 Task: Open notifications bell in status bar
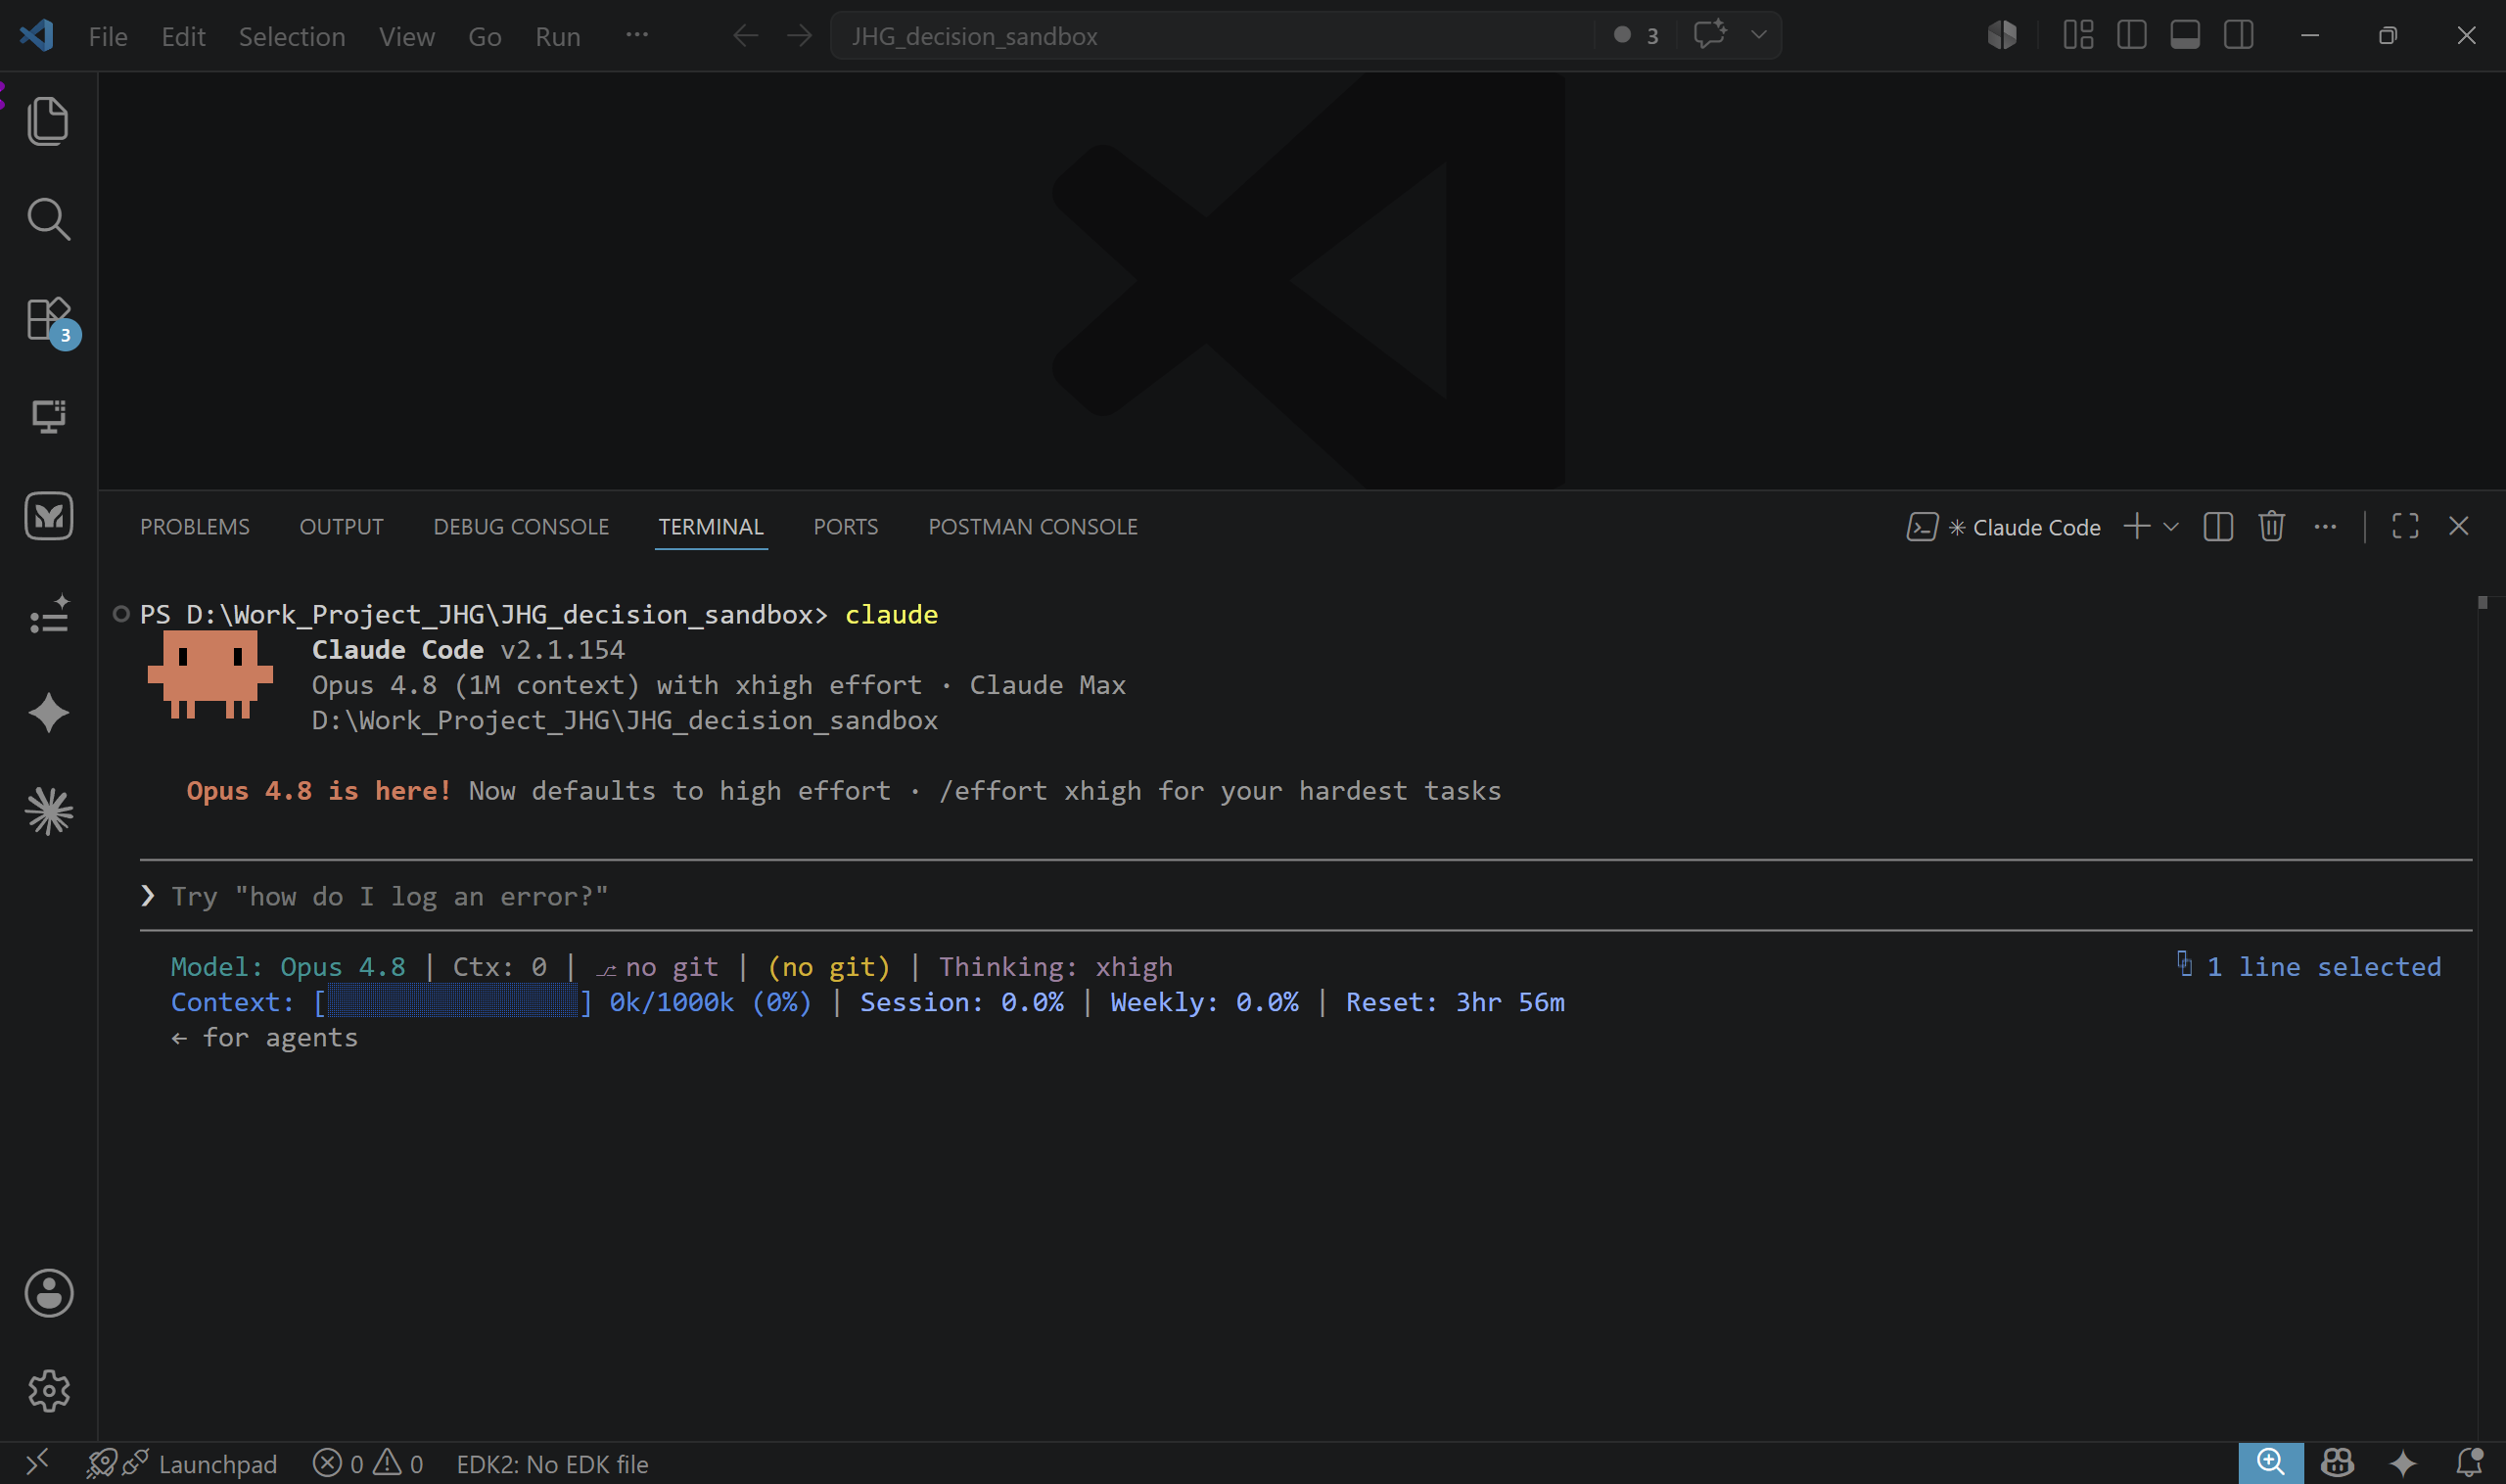pos(2469,1463)
